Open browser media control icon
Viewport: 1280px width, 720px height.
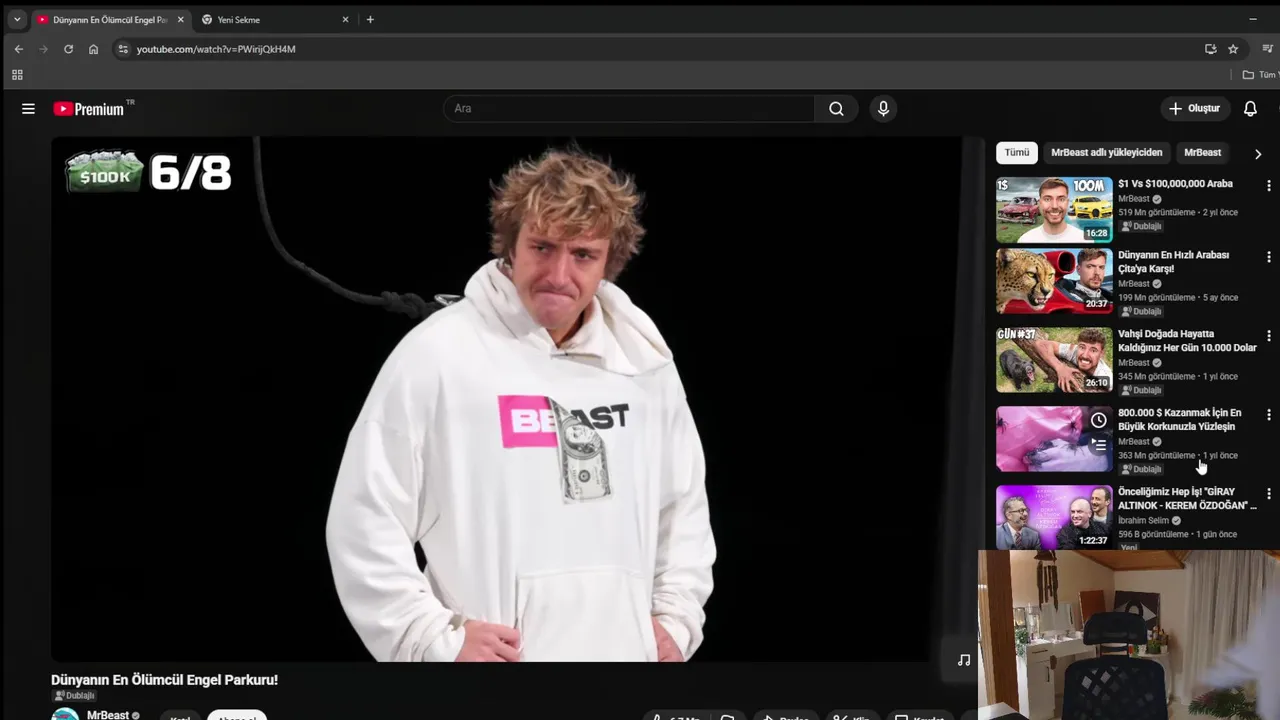1268,49
